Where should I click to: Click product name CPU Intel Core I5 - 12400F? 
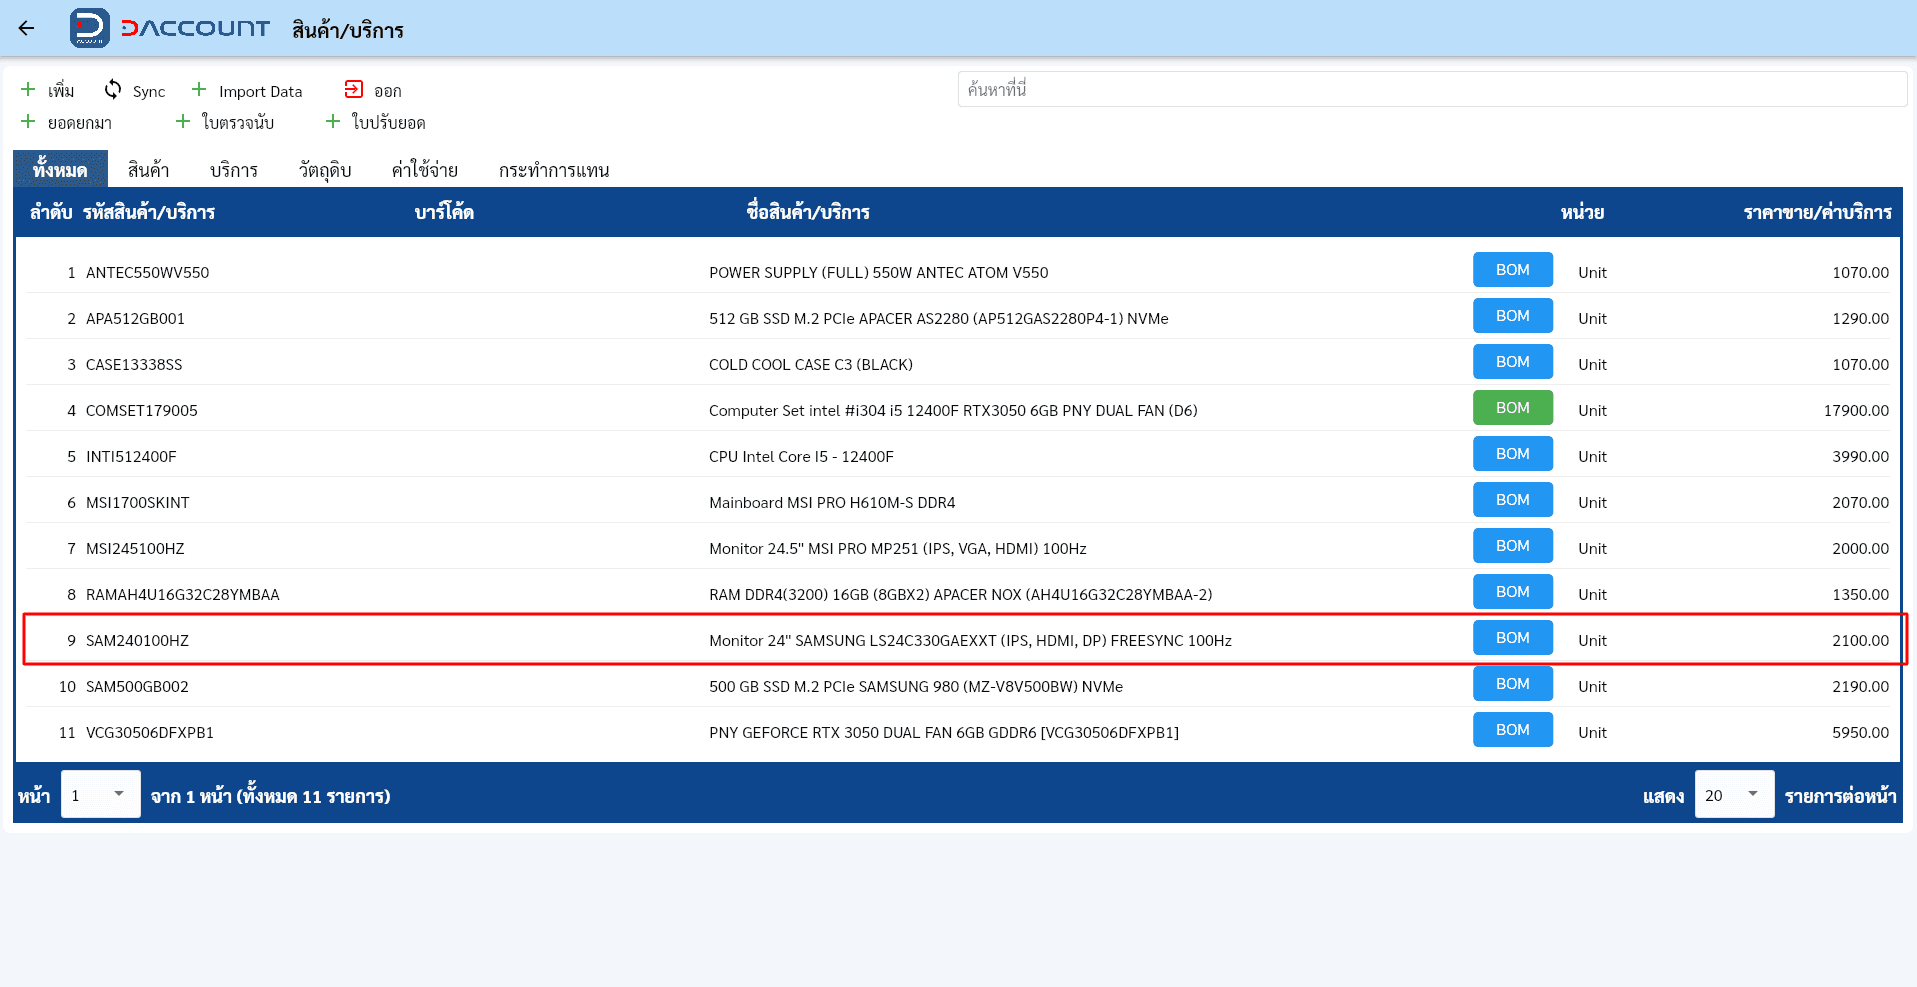pos(801,457)
